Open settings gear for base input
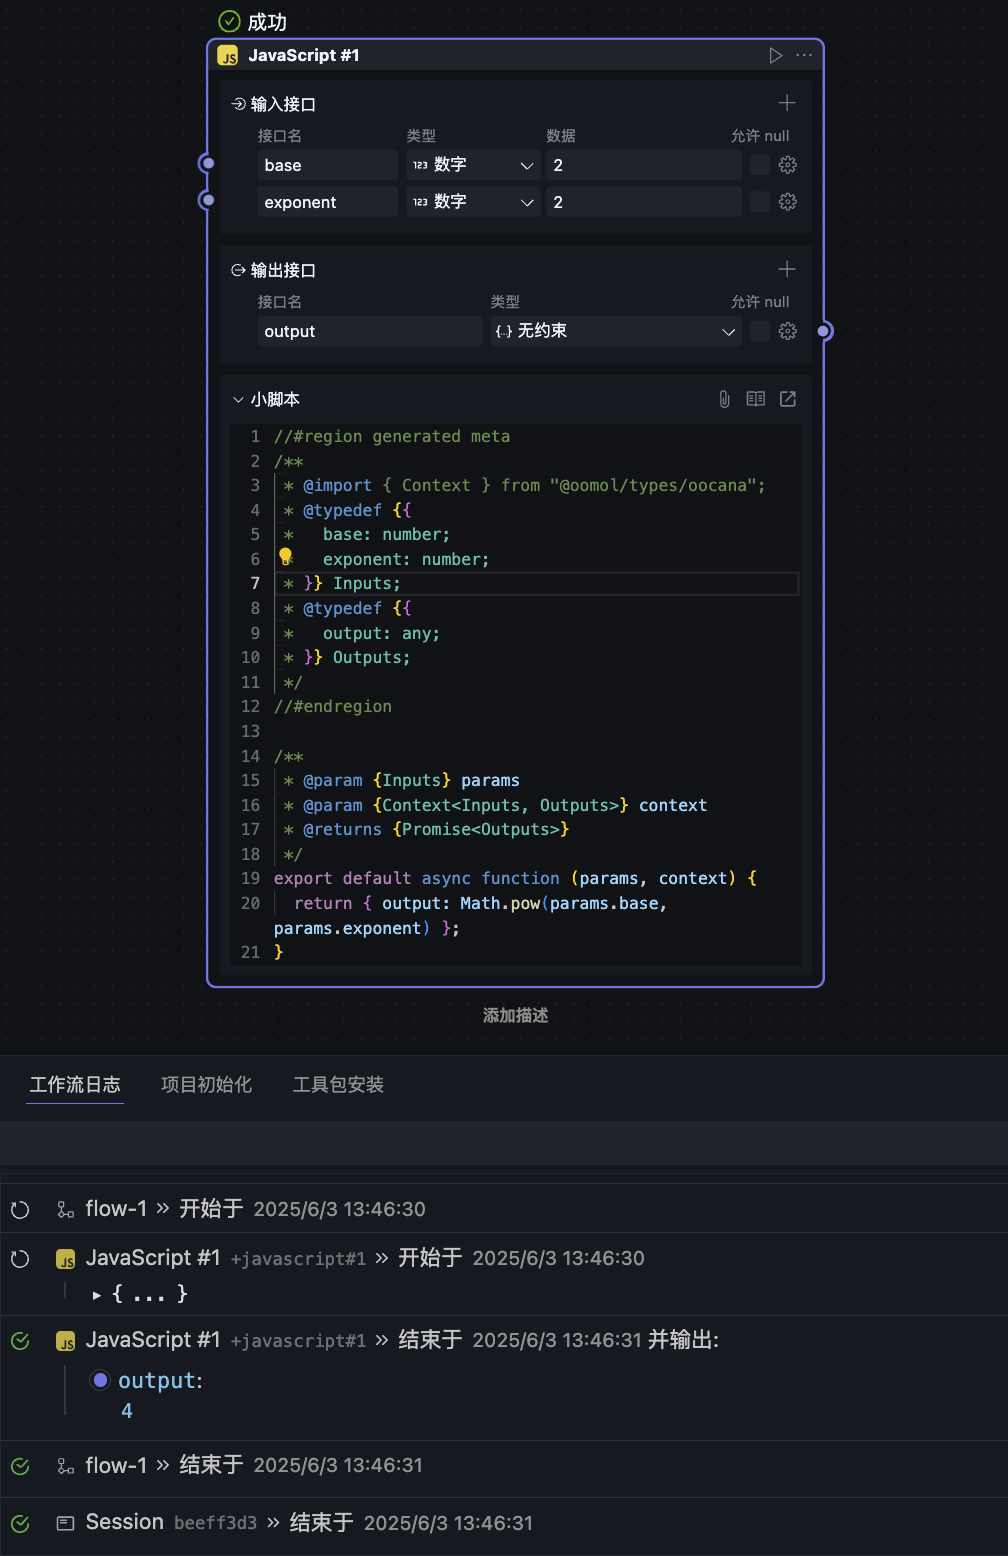 788,165
